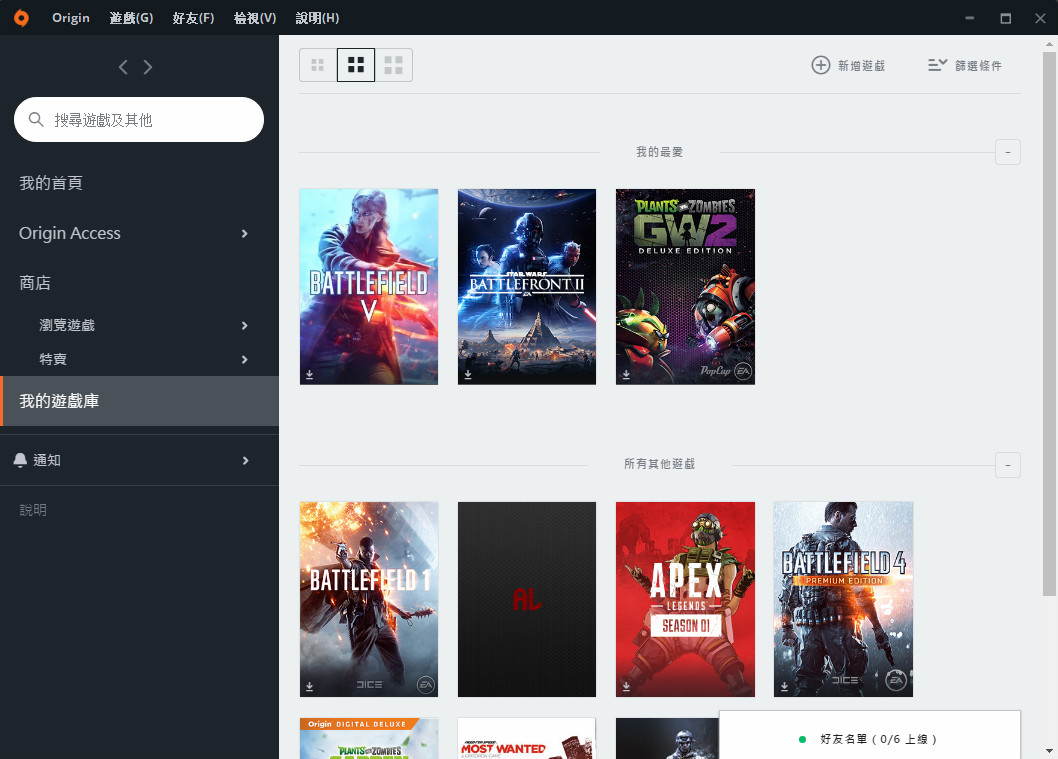Focus the 搜尋遊戲及其他 search field
The image size is (1058, 759).
139,119
